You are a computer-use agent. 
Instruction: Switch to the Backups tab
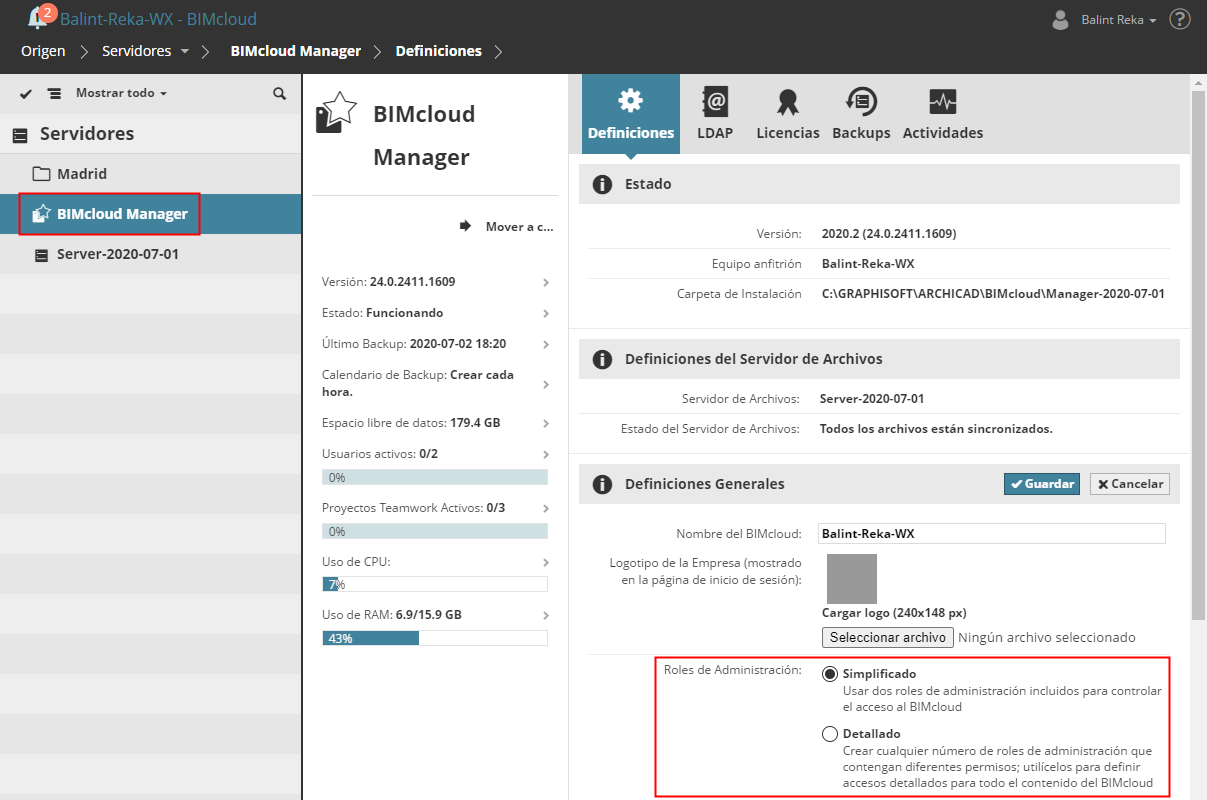click(861, 114)
